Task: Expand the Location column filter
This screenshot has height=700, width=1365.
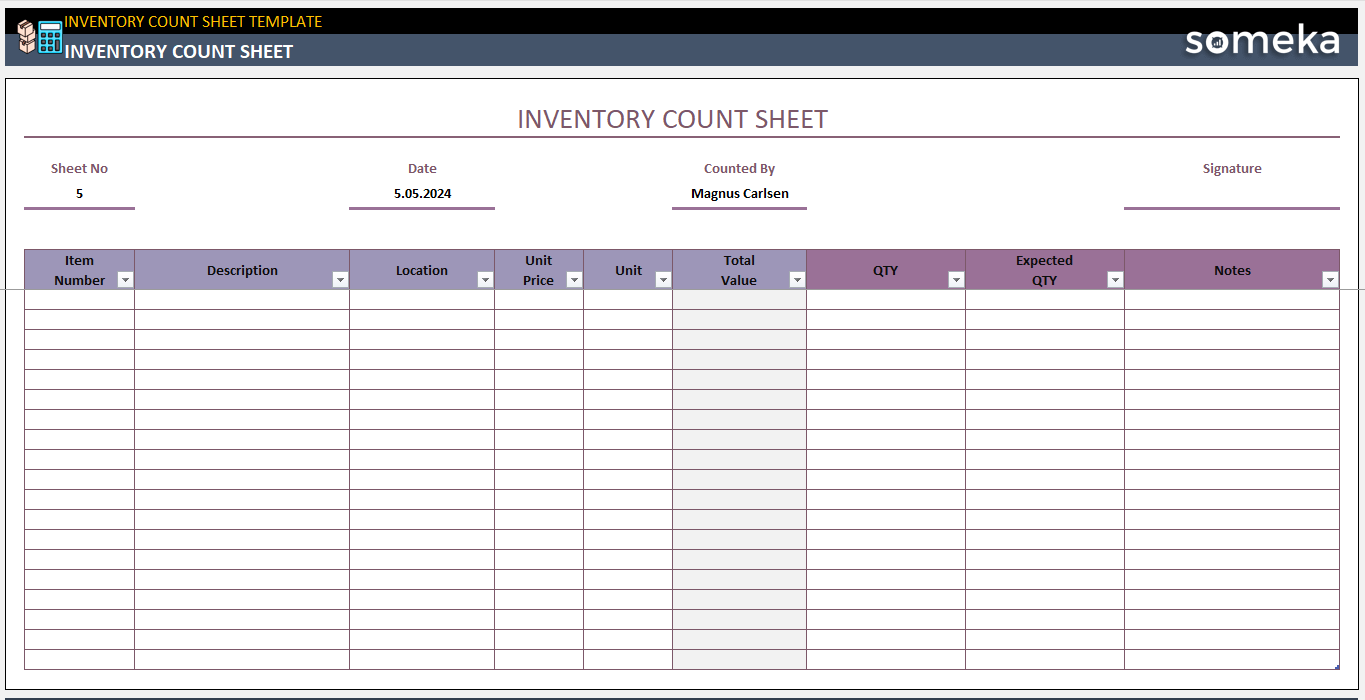Action: click(485, 280)
